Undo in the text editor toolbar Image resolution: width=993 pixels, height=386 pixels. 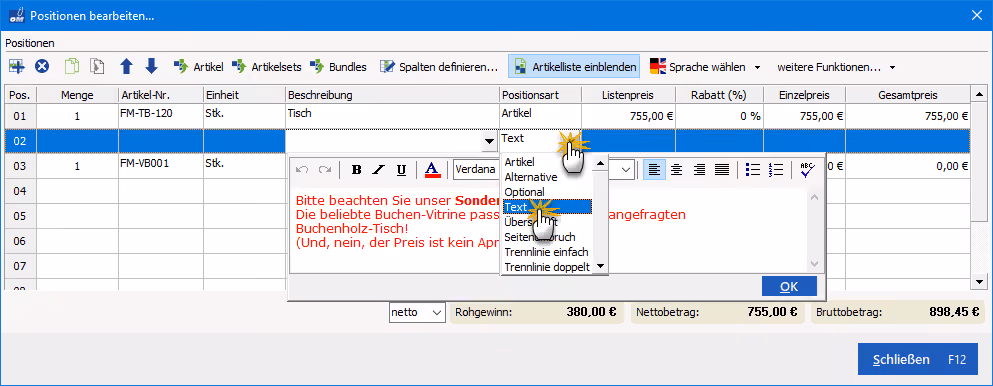point(303,170)
